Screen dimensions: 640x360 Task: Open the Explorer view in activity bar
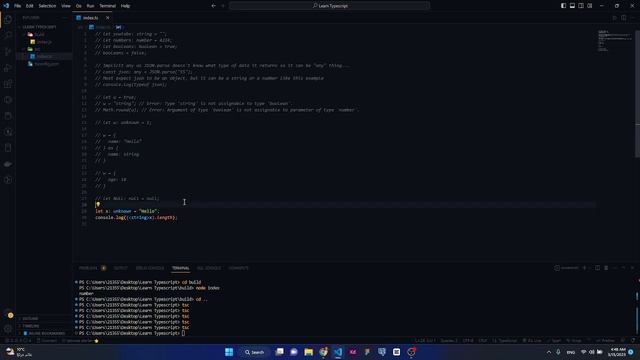8,19
